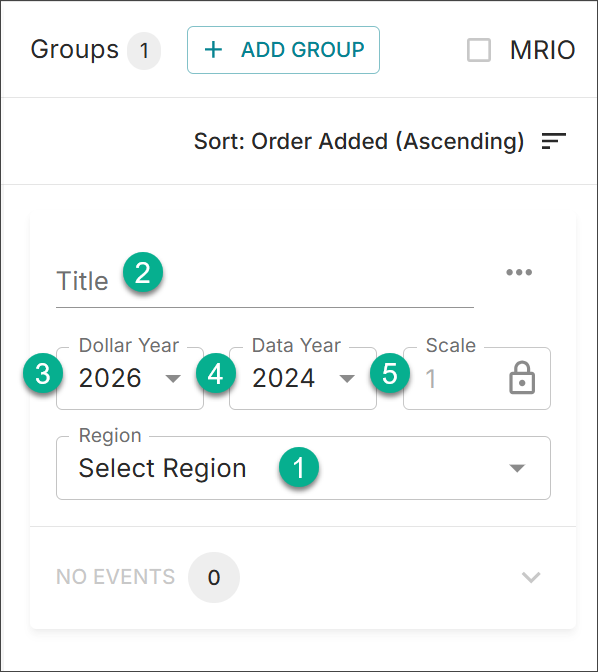Click the Scale lock icon
Screen dimensions: 598x672
click(x=522, y=378)
